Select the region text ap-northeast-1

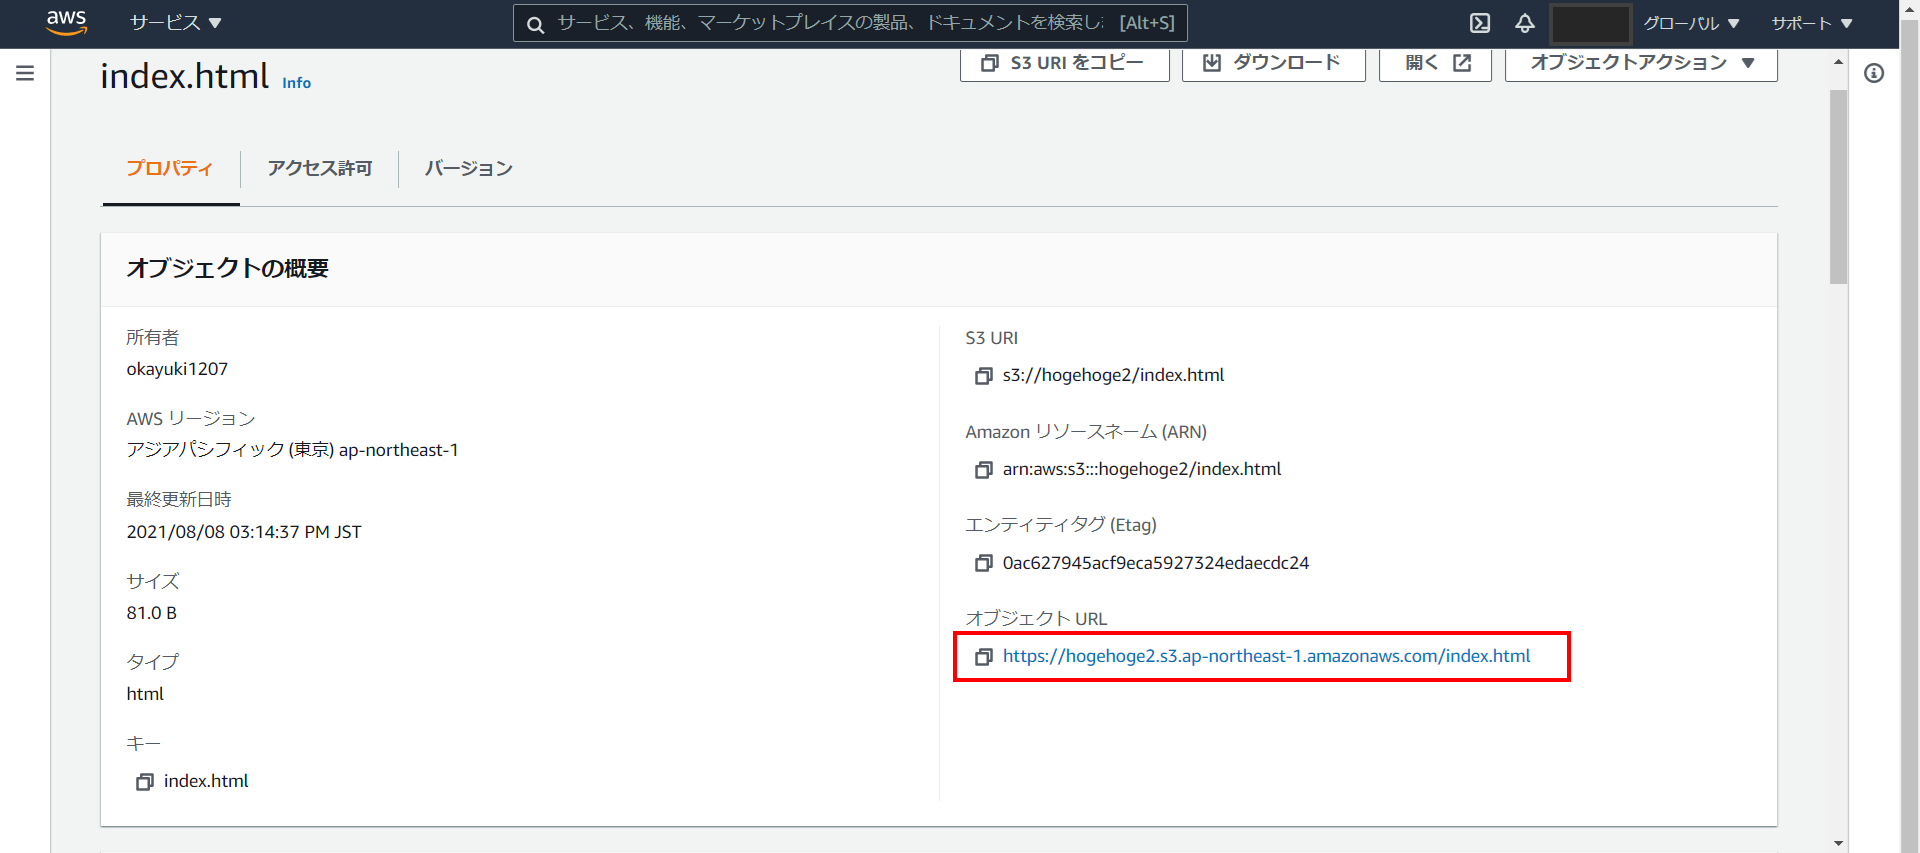398,450
